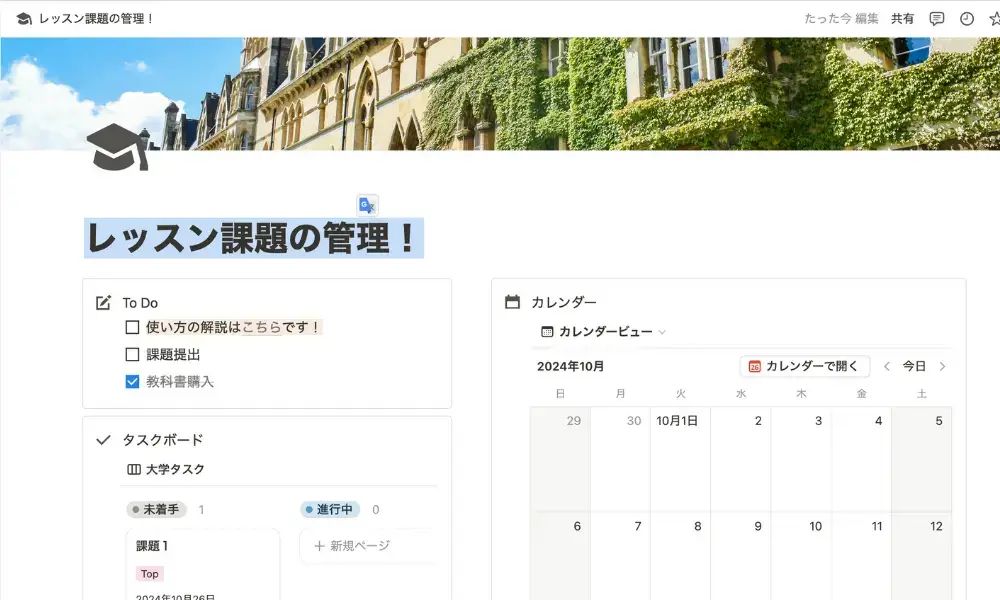Open the comments icon in the top bar
The height and width of the screenshot is (600, 1000).
[x=936, y=18]
